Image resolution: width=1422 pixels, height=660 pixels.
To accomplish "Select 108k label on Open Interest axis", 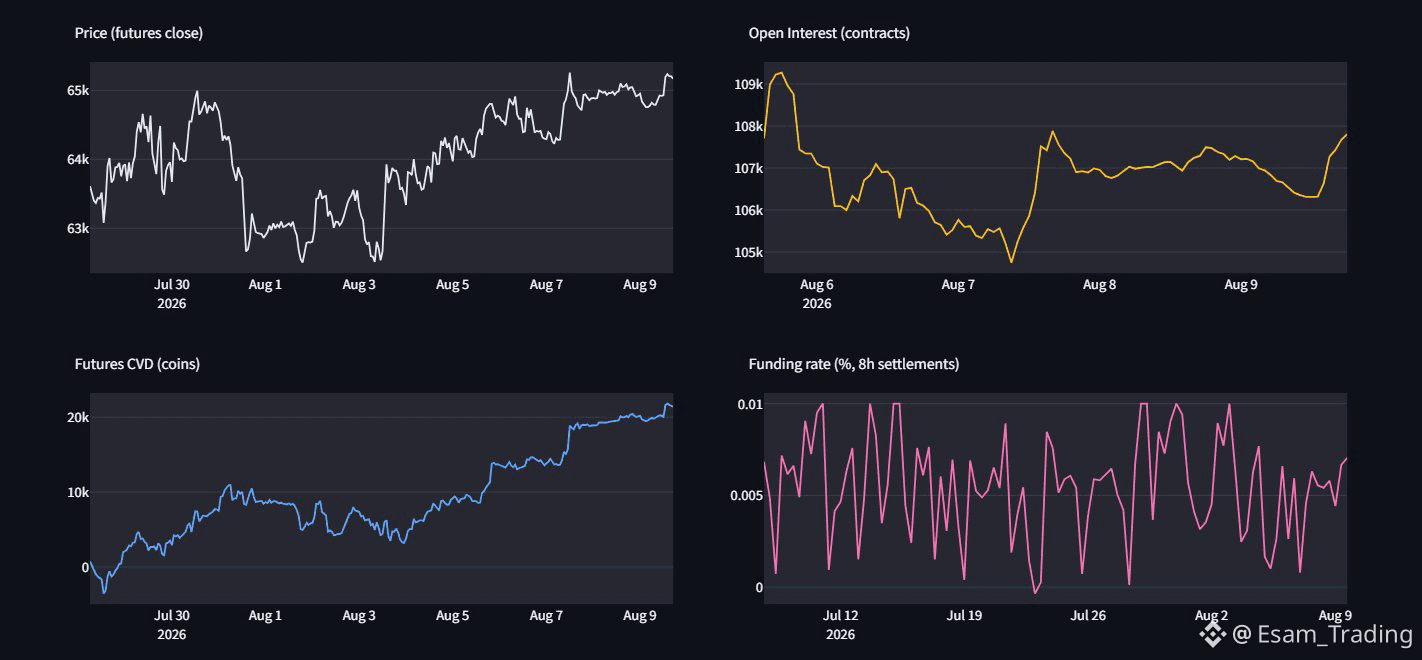I will pos(749,126).
